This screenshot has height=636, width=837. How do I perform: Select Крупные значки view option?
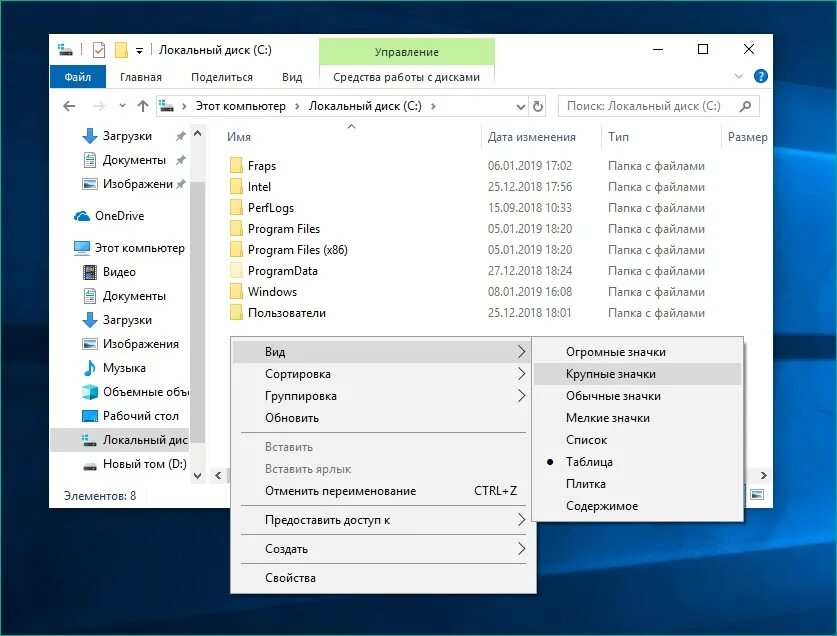(637, 374)
